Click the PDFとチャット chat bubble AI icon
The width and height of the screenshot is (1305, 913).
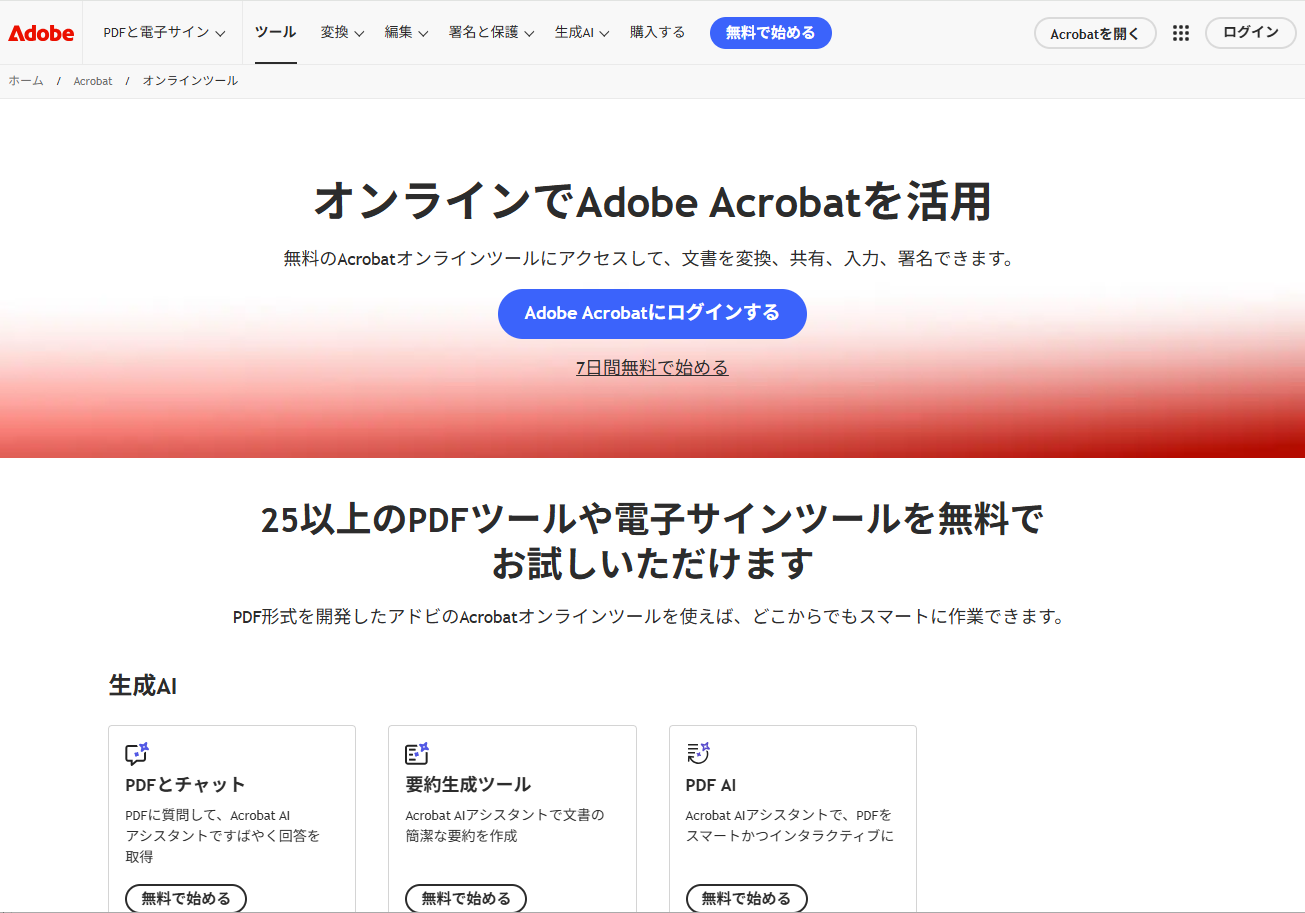[x=134, y=753]
